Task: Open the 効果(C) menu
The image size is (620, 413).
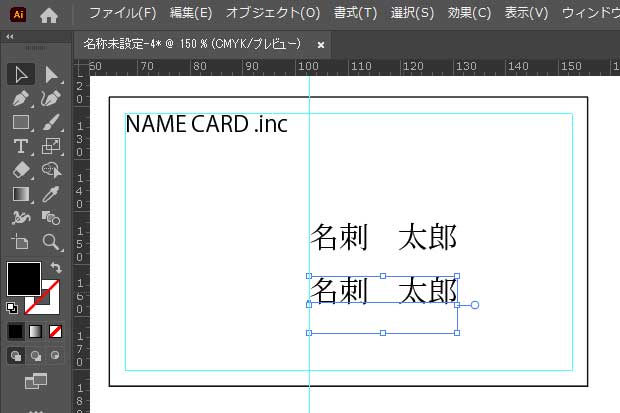Action: (x=469, y=13)
